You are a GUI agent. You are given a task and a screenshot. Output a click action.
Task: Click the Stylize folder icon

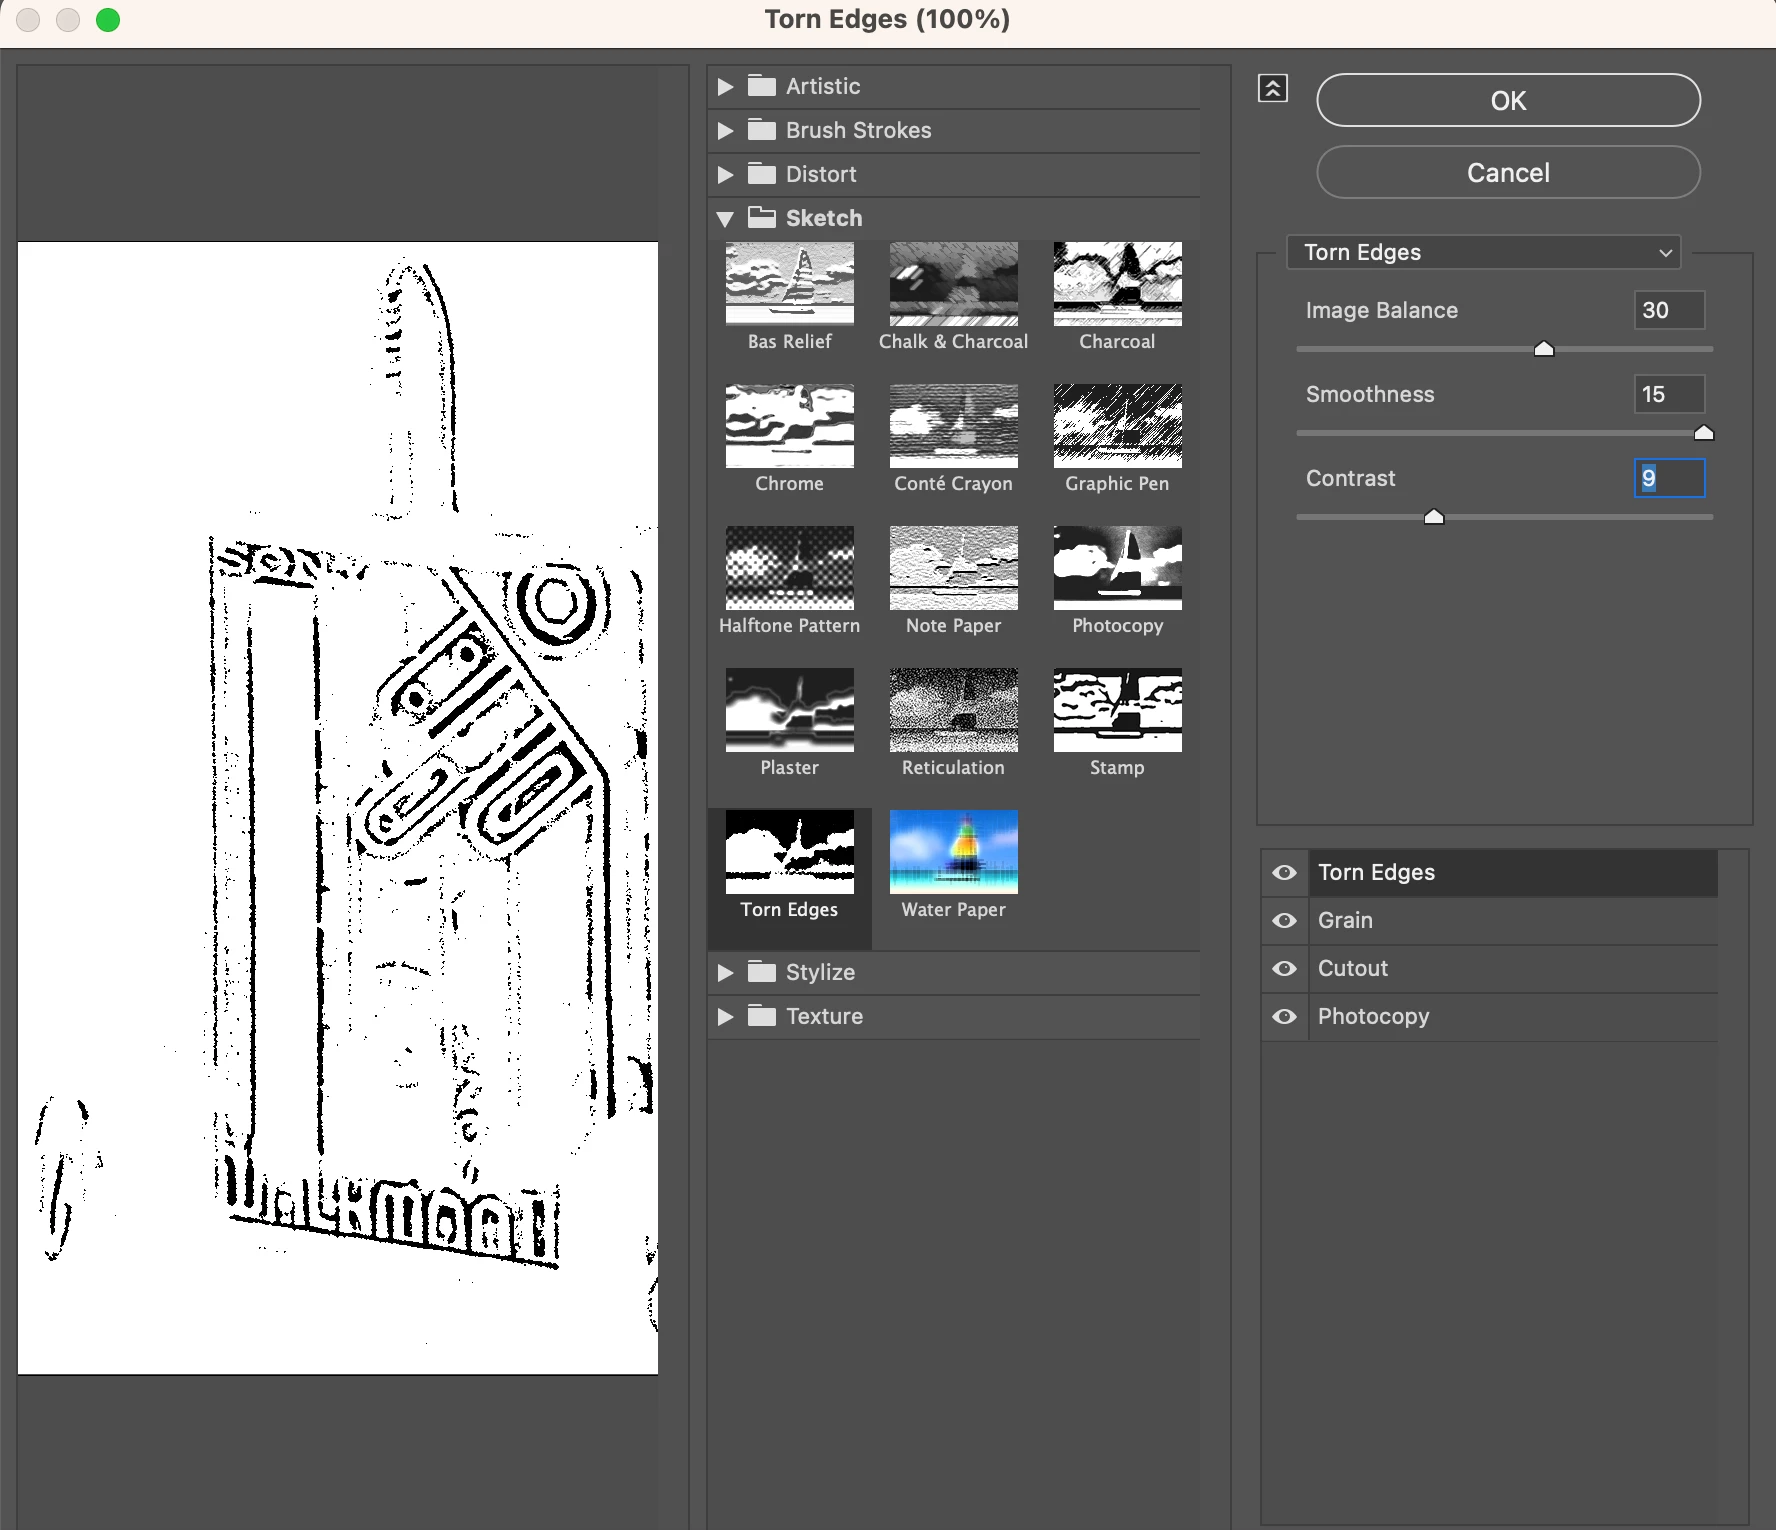coord(762,972)
